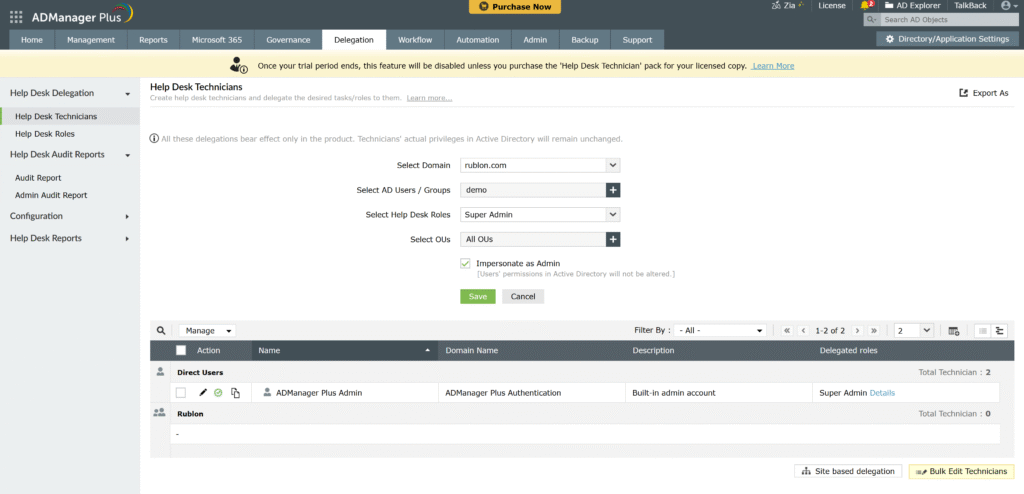Open the apps grid launcher icon

(16, 16)
